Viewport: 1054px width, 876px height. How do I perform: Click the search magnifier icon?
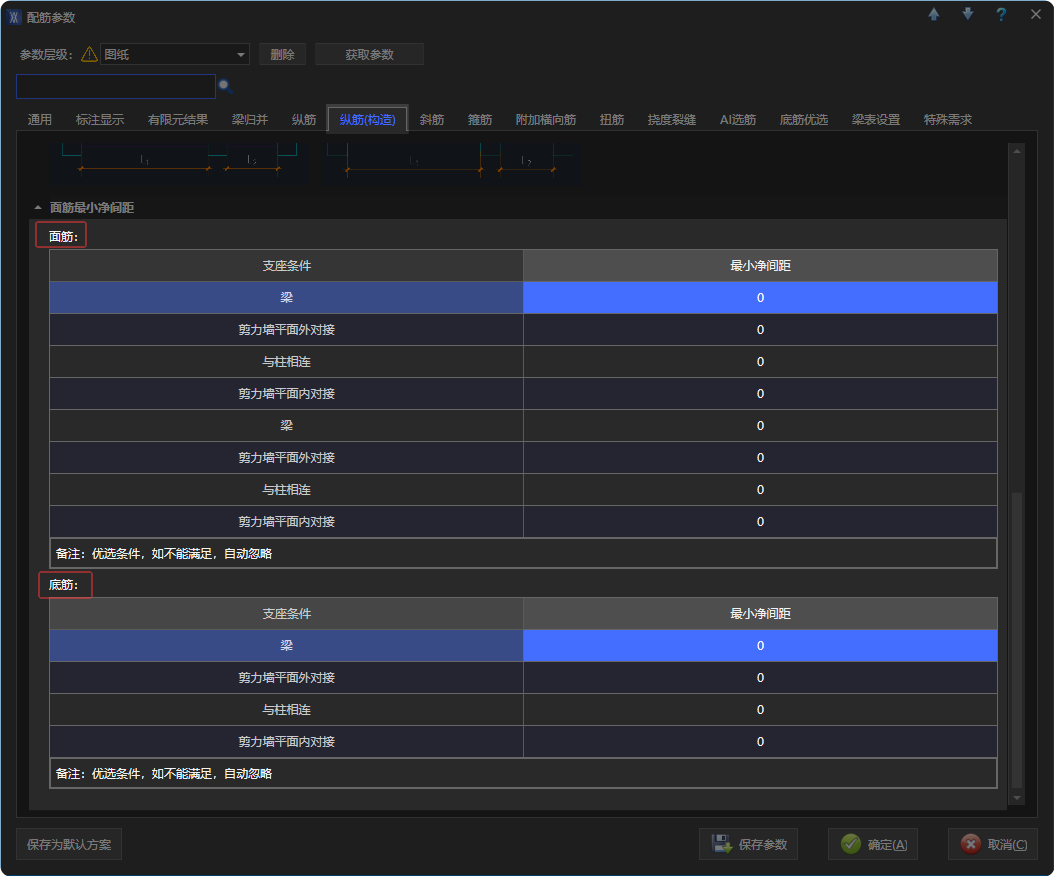225,86
